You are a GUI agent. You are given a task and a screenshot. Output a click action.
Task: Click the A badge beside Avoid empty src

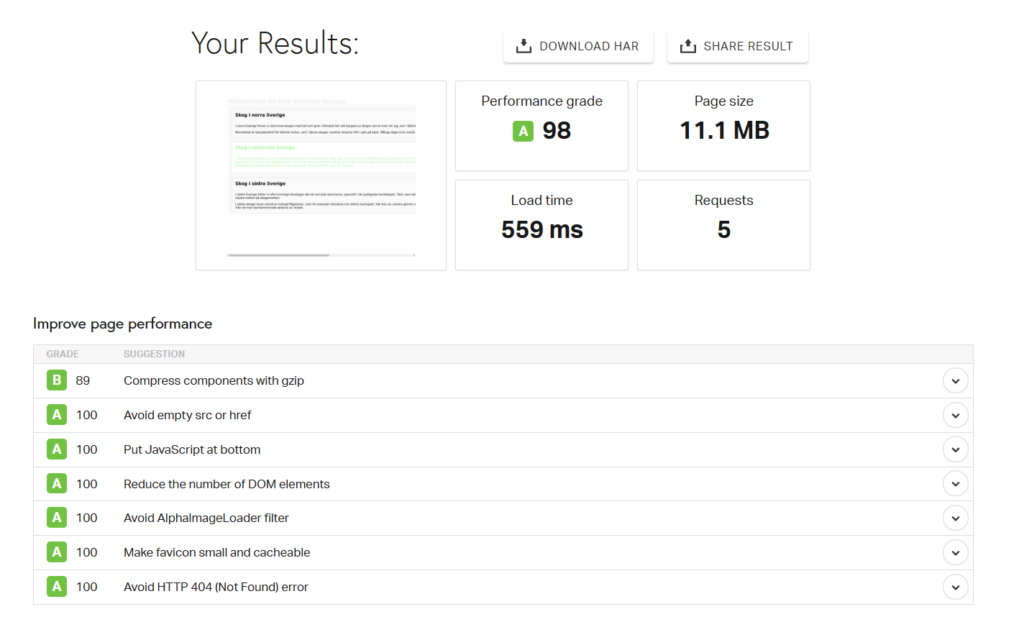[x=57, y=415]
